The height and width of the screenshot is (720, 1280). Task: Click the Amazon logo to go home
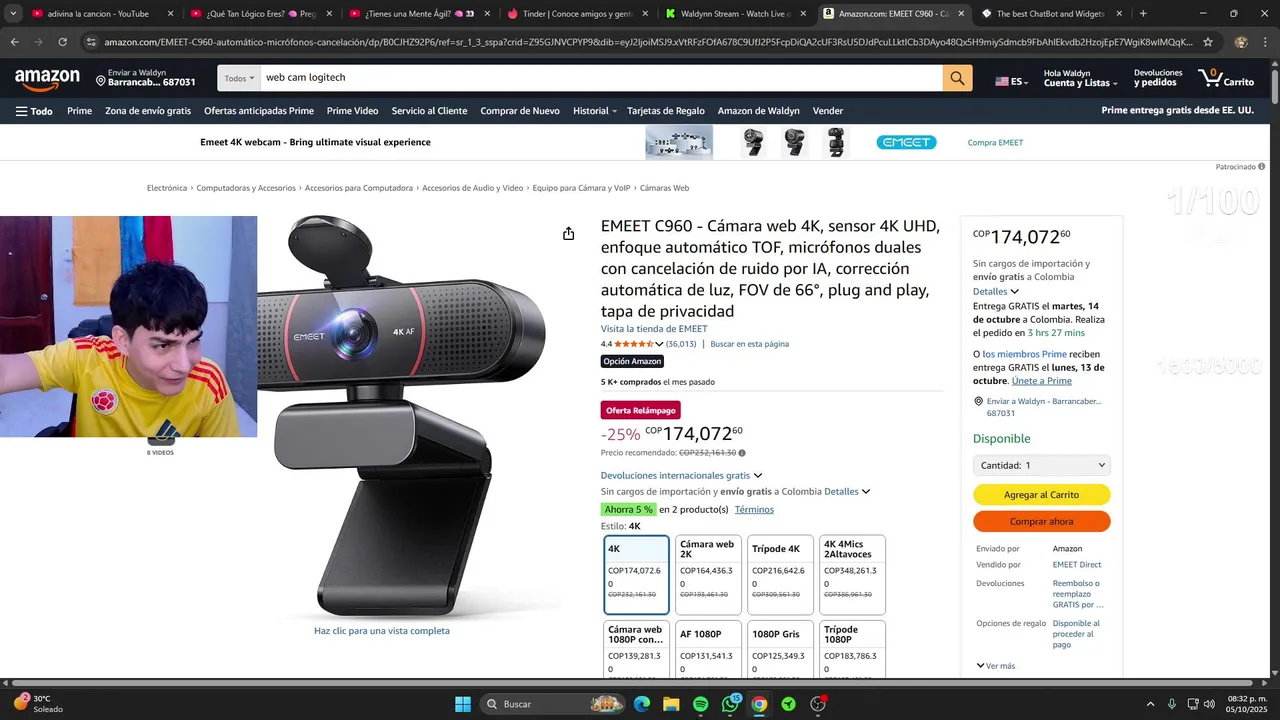[x=47, y=79]
